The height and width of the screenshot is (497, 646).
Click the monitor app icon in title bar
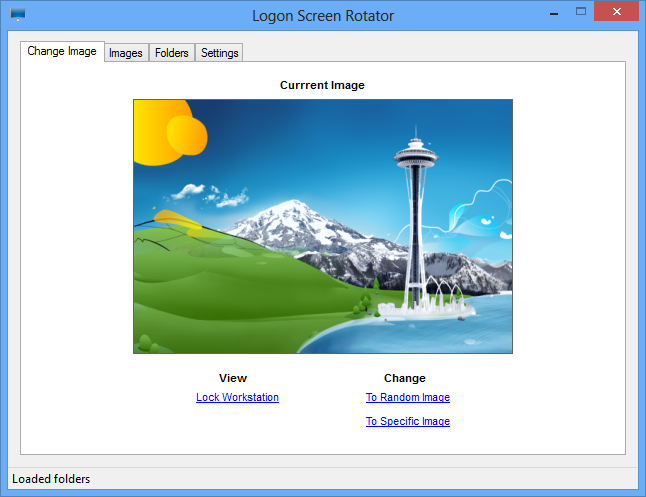(x=18, y=14)
